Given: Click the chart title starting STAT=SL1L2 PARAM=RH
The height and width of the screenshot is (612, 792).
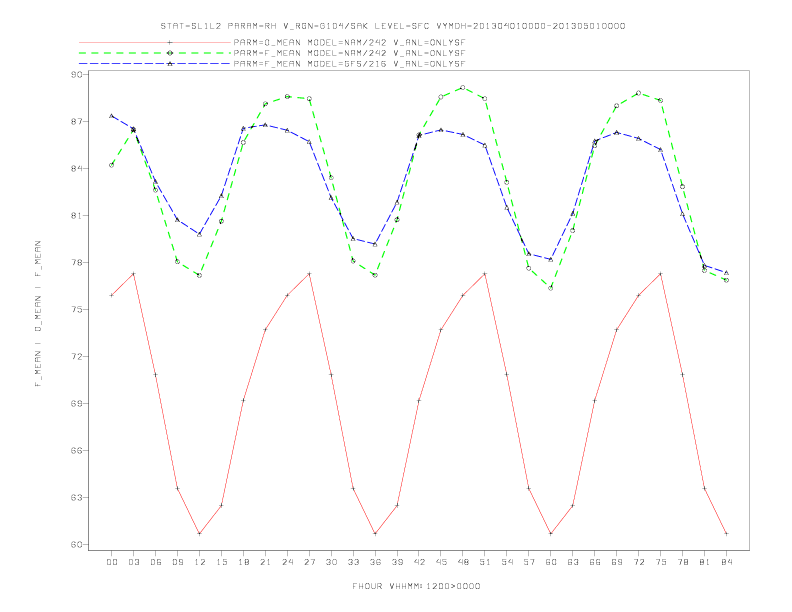Looking at the screenshot, I should click(392, 26).
